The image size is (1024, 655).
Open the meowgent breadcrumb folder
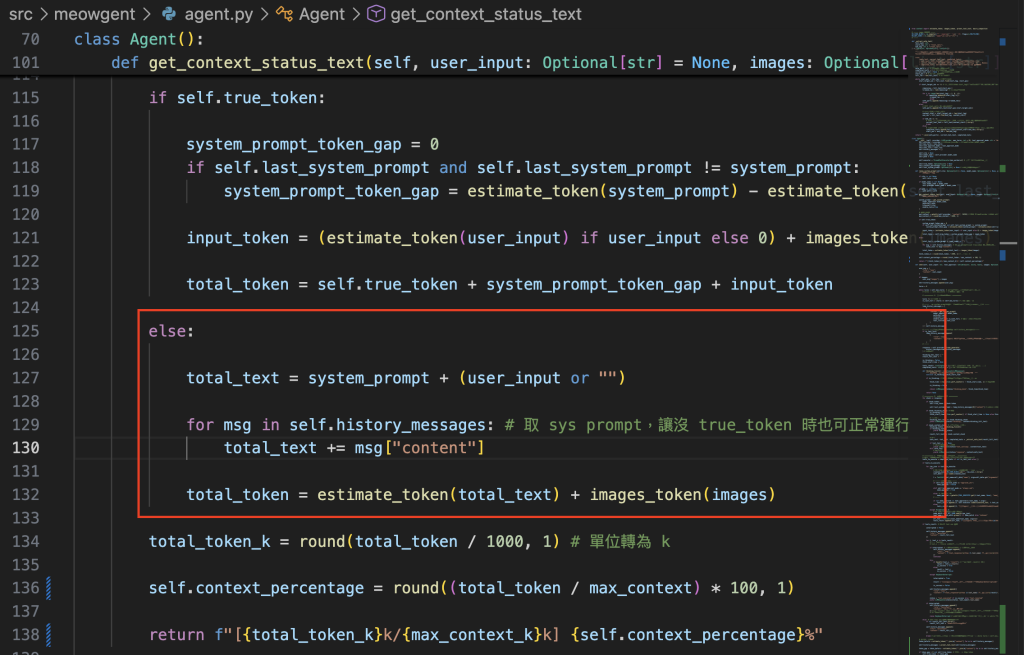coord(94,14)
